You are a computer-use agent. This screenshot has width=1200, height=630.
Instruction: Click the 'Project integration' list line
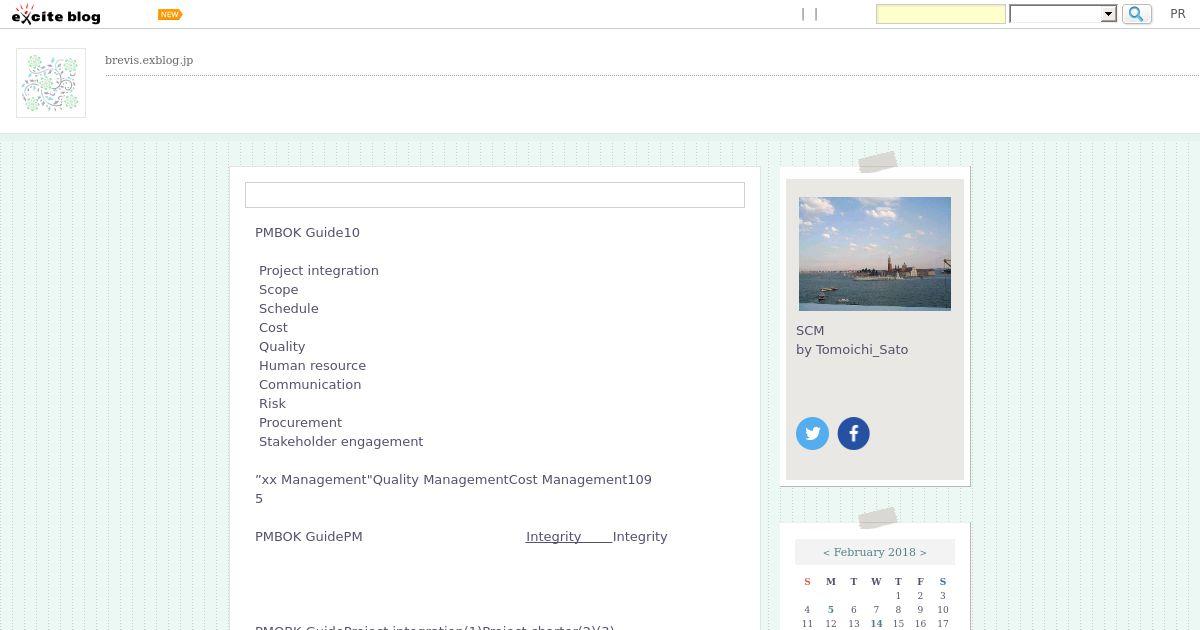pyautogui.click(x=319, y=270)
